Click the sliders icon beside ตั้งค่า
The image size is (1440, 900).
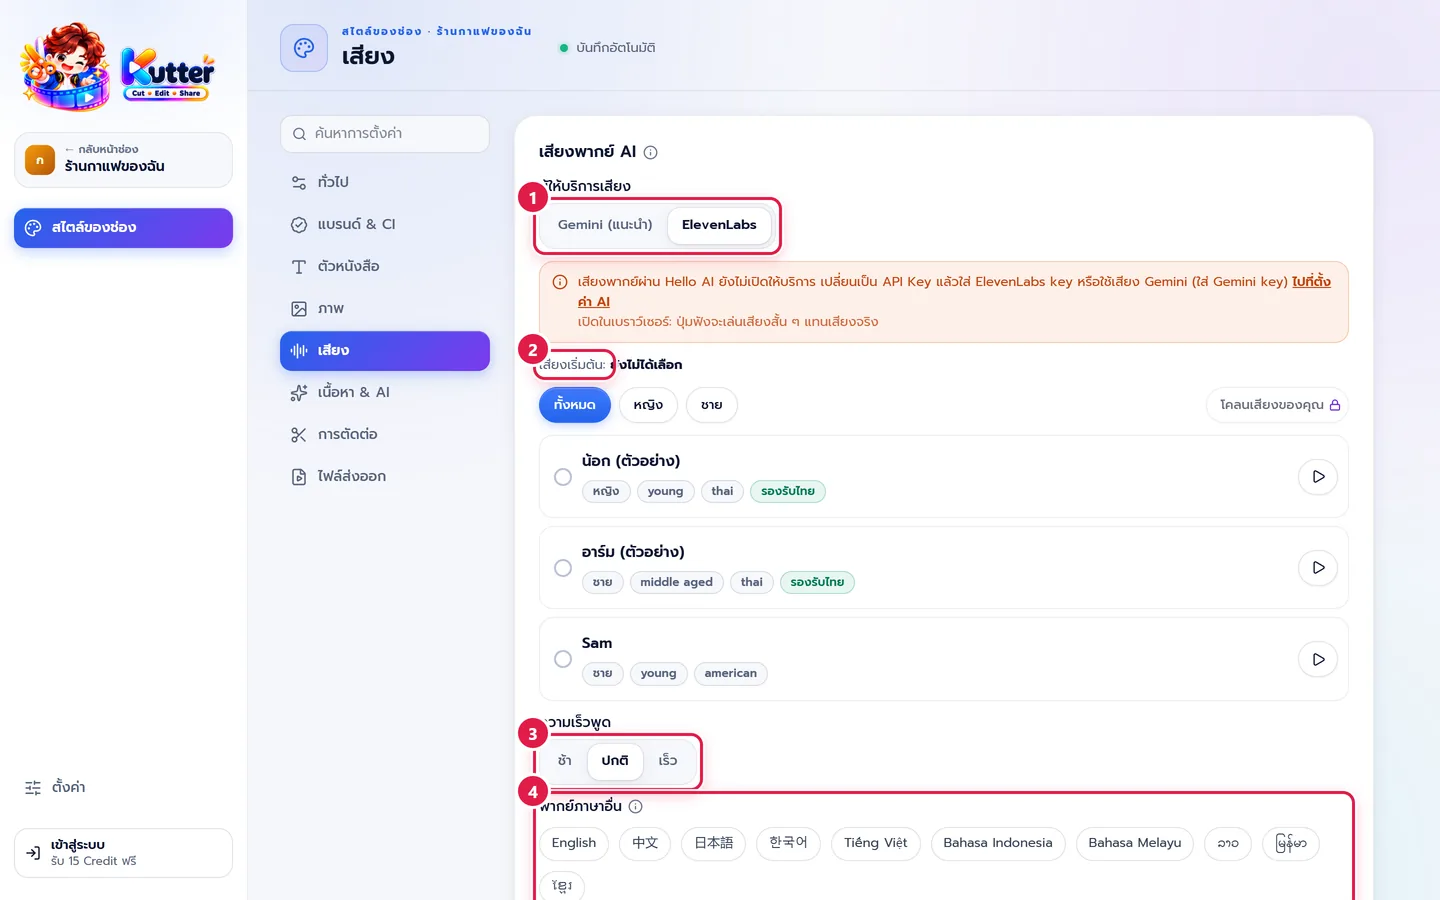[33, 788]
